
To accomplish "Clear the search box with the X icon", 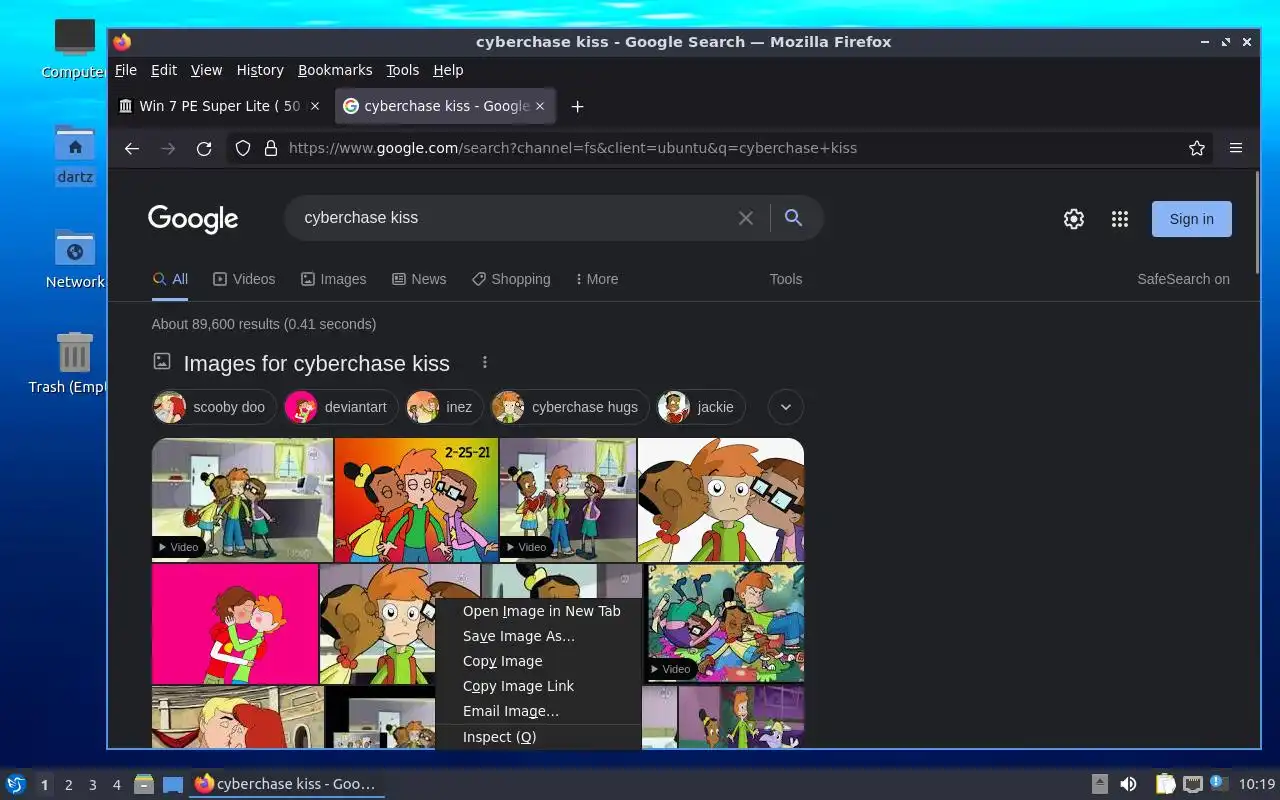I will pyautogui.click(x=746, y=218).
